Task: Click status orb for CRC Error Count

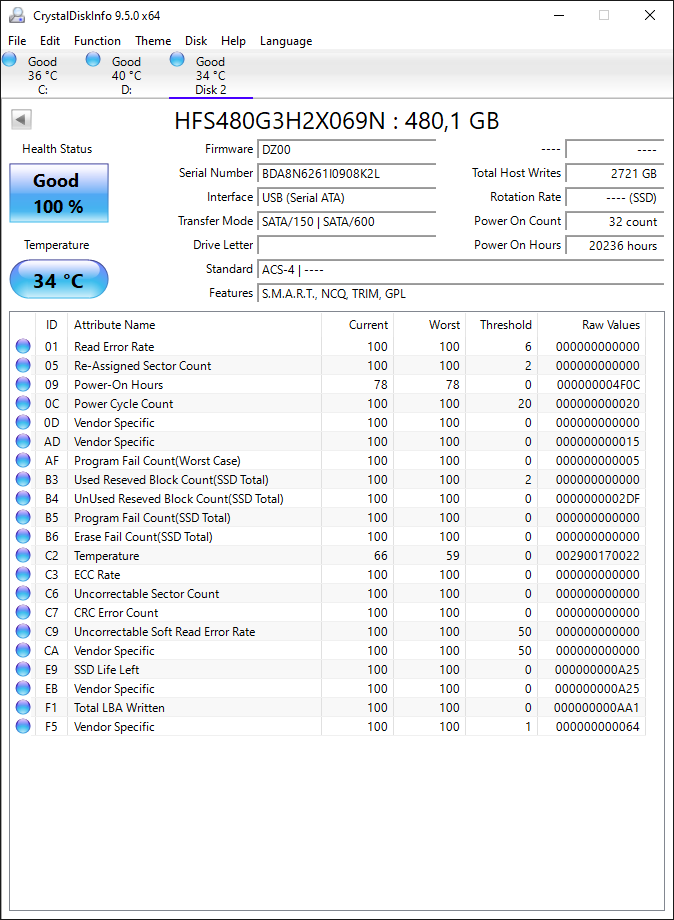Action: [23, 613]
